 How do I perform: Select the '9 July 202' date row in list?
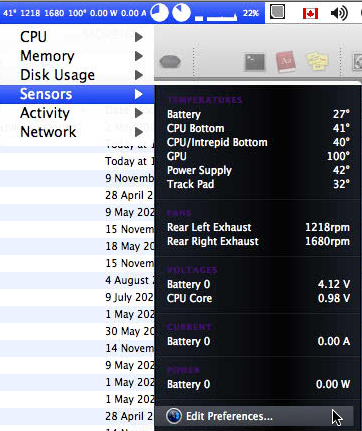point(77,297)
